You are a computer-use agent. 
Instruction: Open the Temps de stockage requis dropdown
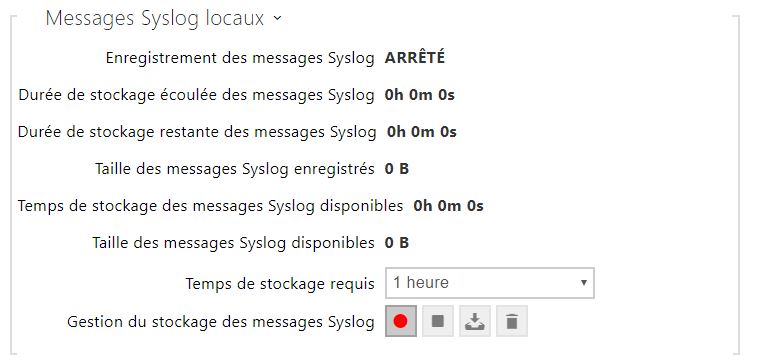490,283
